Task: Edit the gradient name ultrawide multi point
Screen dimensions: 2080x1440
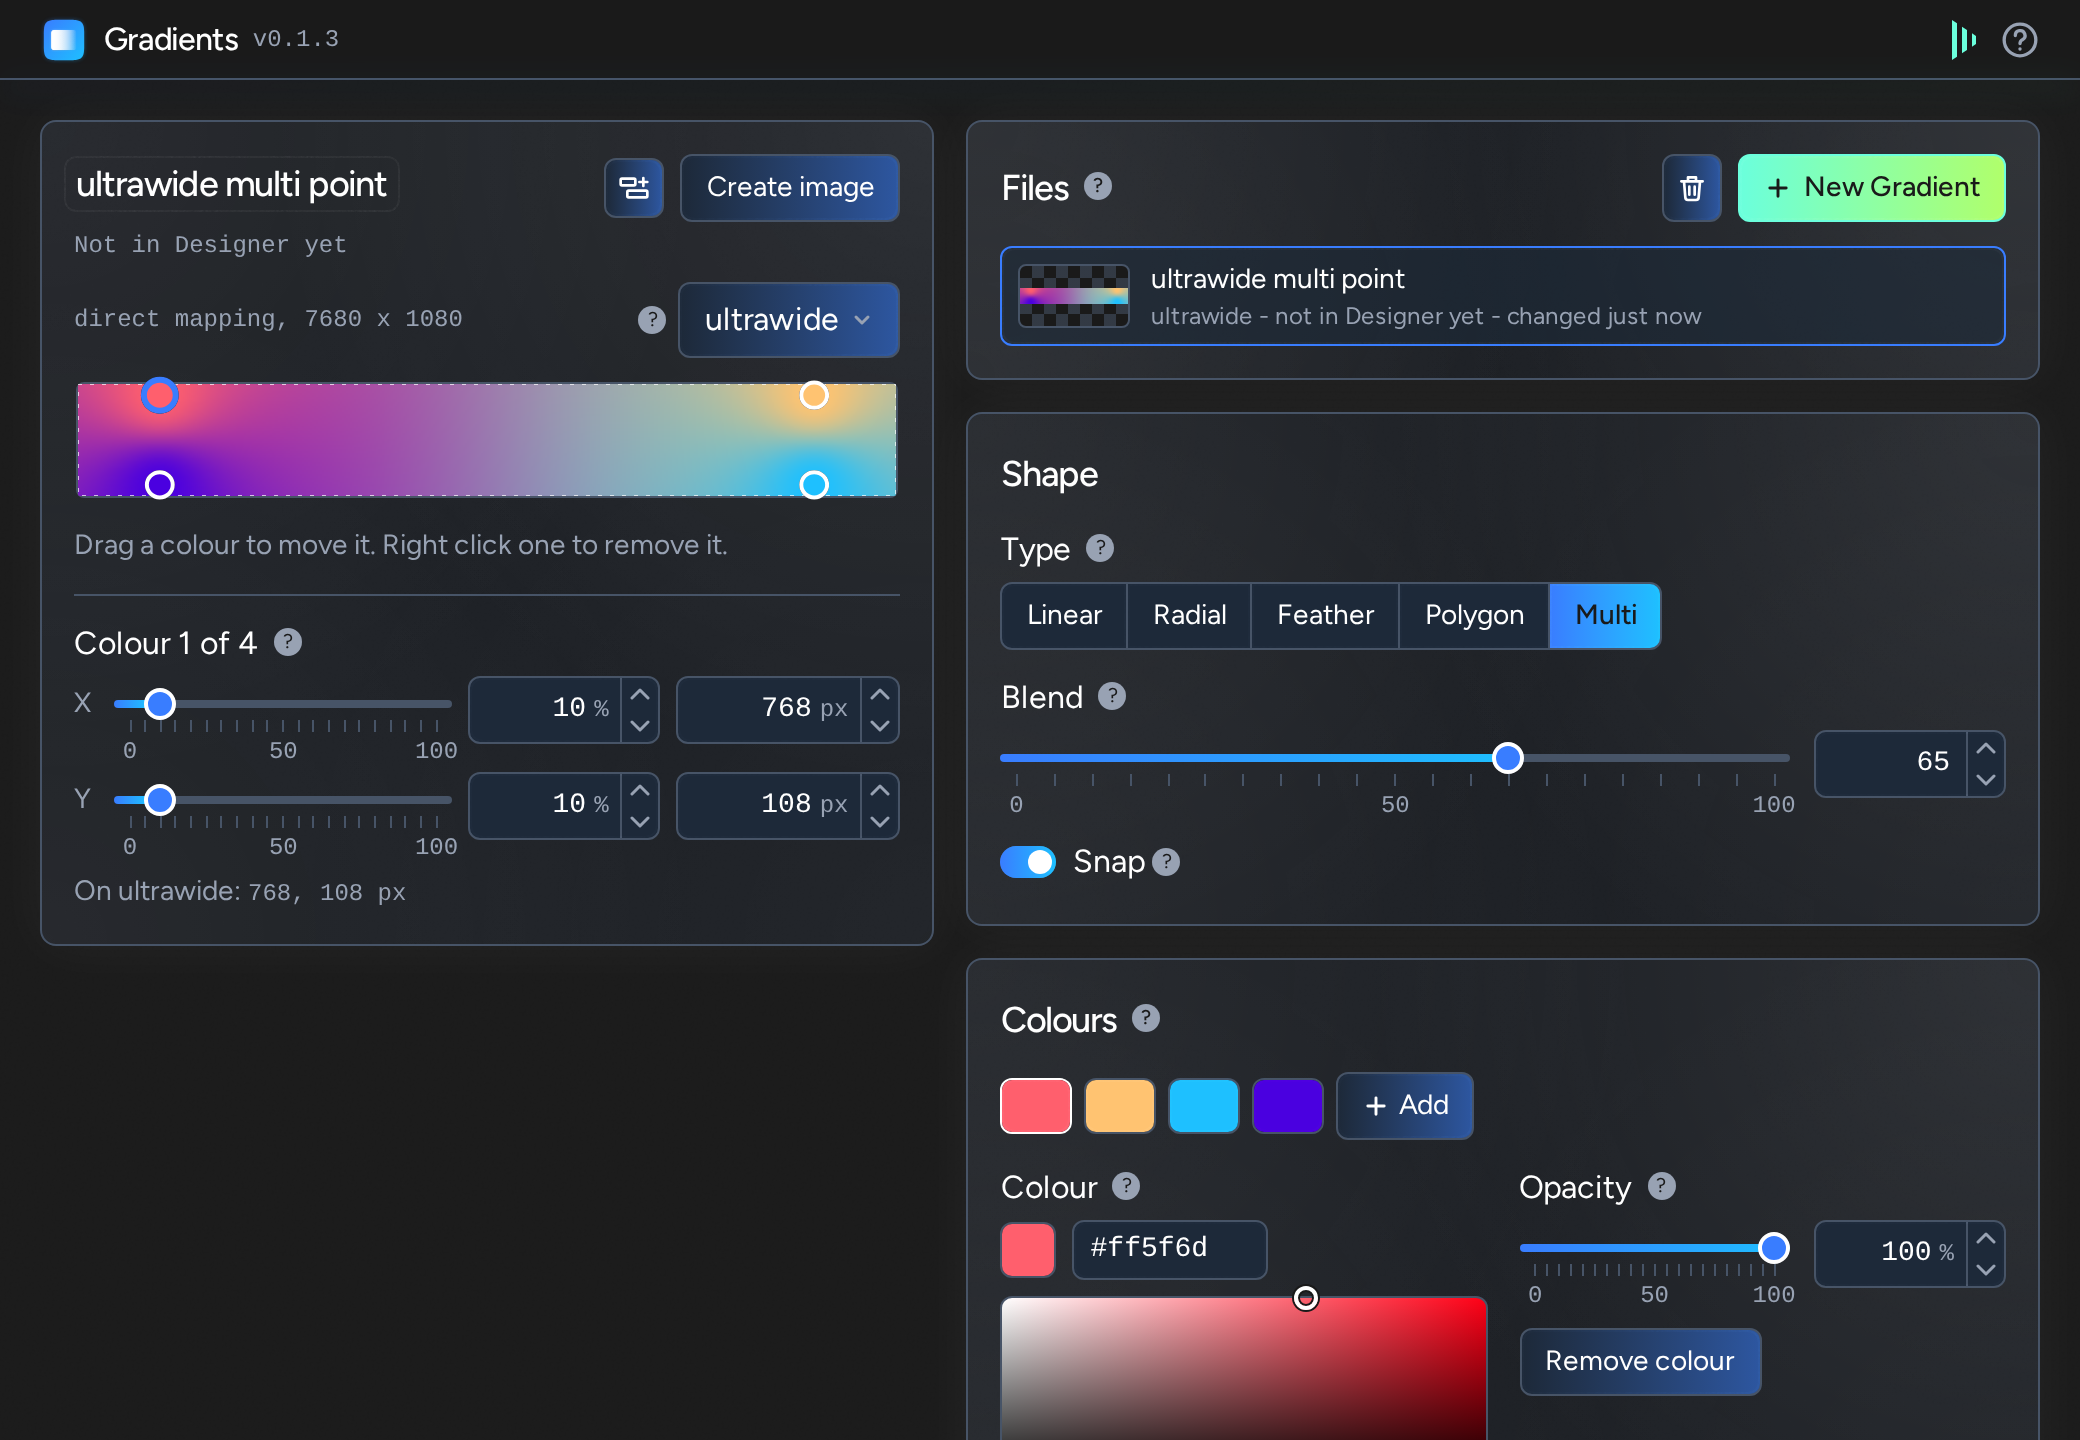Action: click(x=231, y=185)
